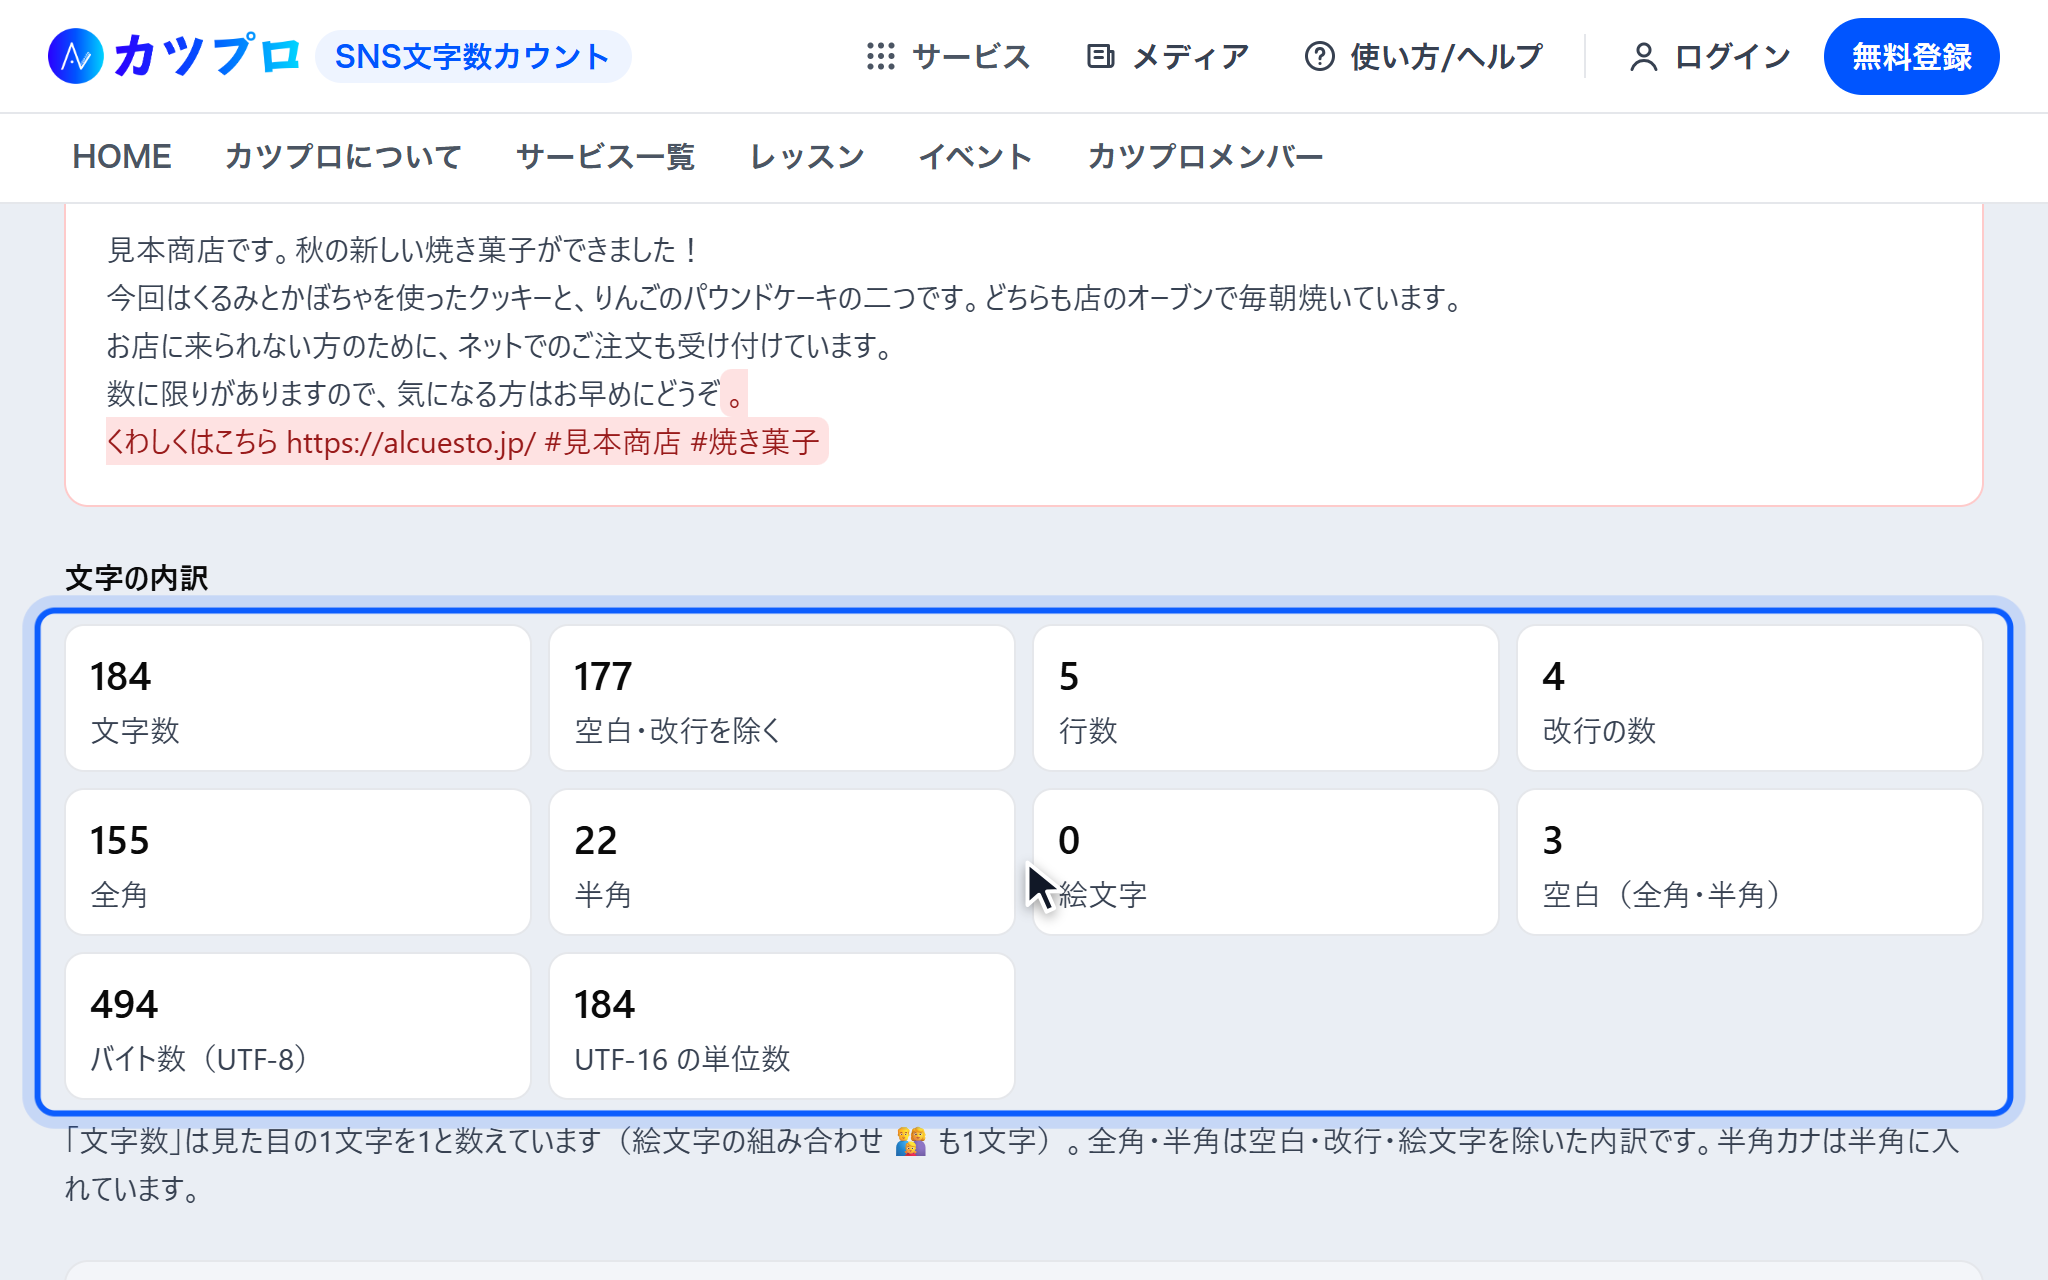Click the #見本商店 hashtag in the preview

tap(613, 442)
